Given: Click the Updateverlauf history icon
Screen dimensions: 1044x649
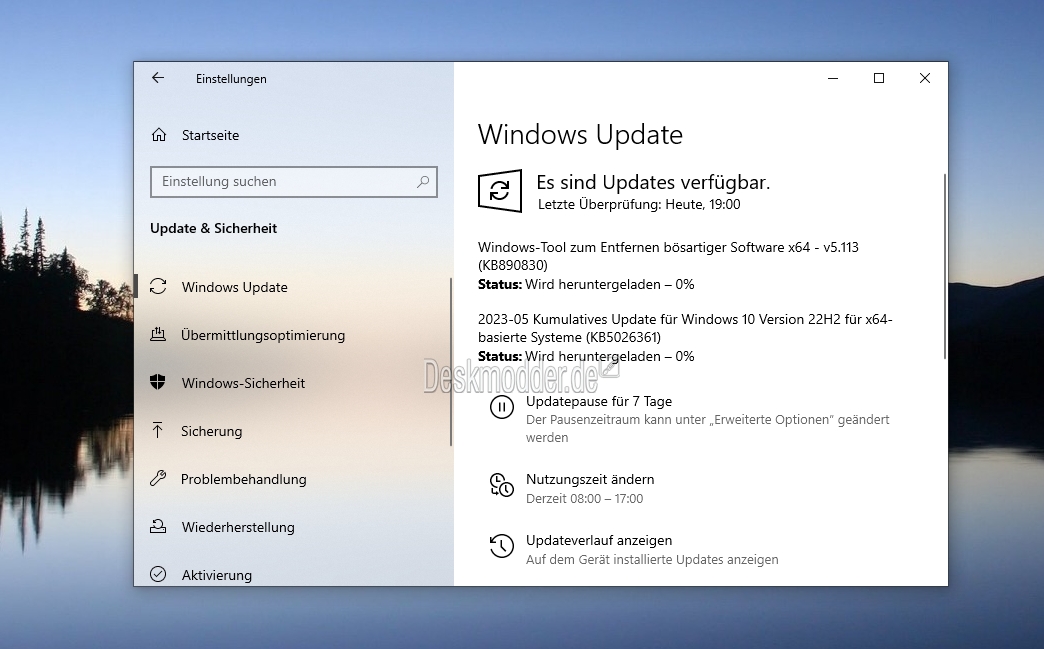Looking at the screenshot, I should pos(501,546).
